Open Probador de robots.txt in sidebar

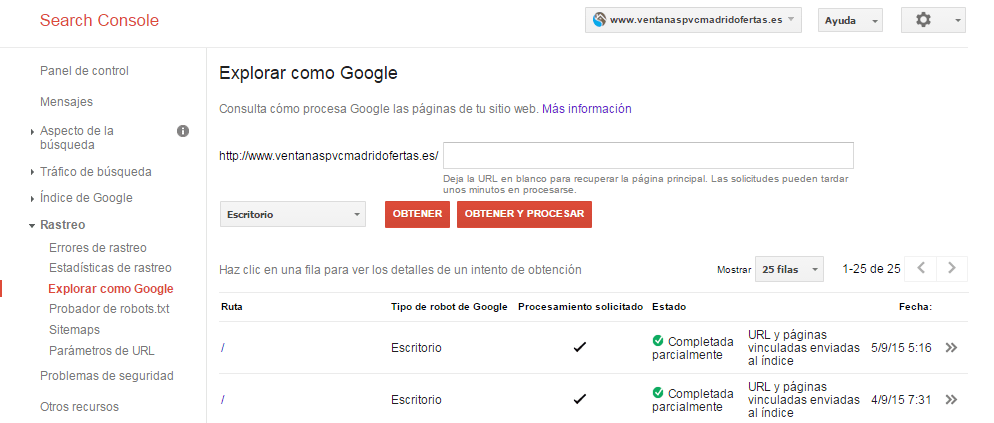click(109, 309)
